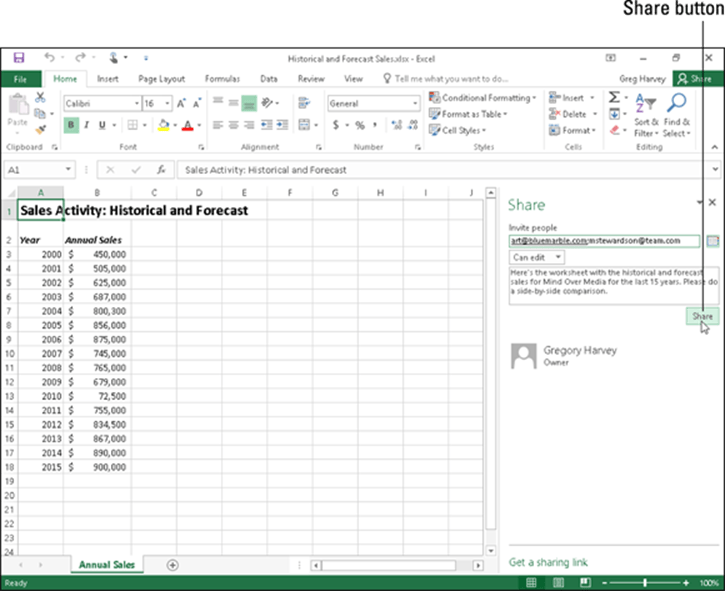Open the Formulas ribbon tab
Viewport: 725px width, 591px height.
click(x=222, y=79)
